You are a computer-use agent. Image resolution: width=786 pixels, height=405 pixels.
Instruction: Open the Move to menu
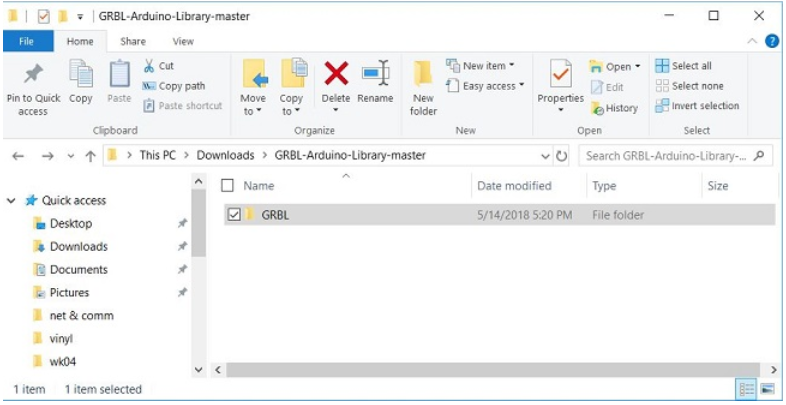coord(253,88)
